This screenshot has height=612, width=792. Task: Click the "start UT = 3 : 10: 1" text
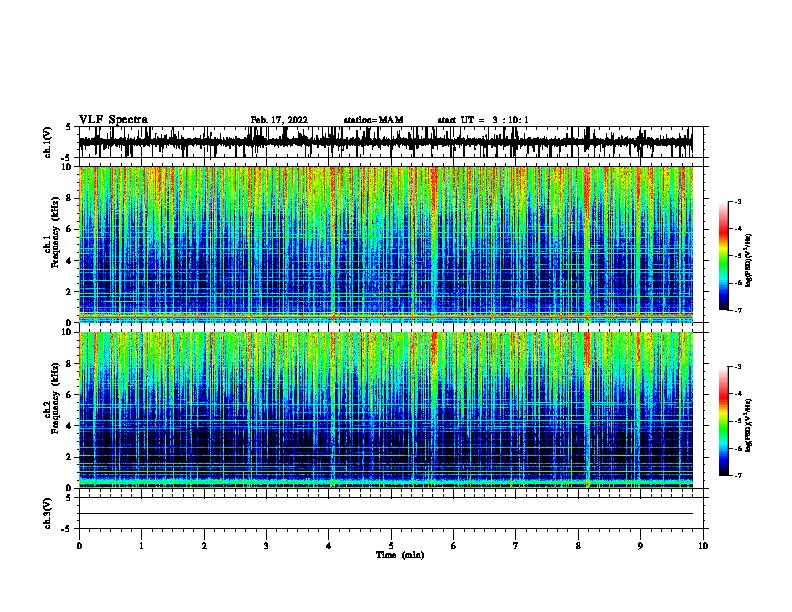(483, 120)
